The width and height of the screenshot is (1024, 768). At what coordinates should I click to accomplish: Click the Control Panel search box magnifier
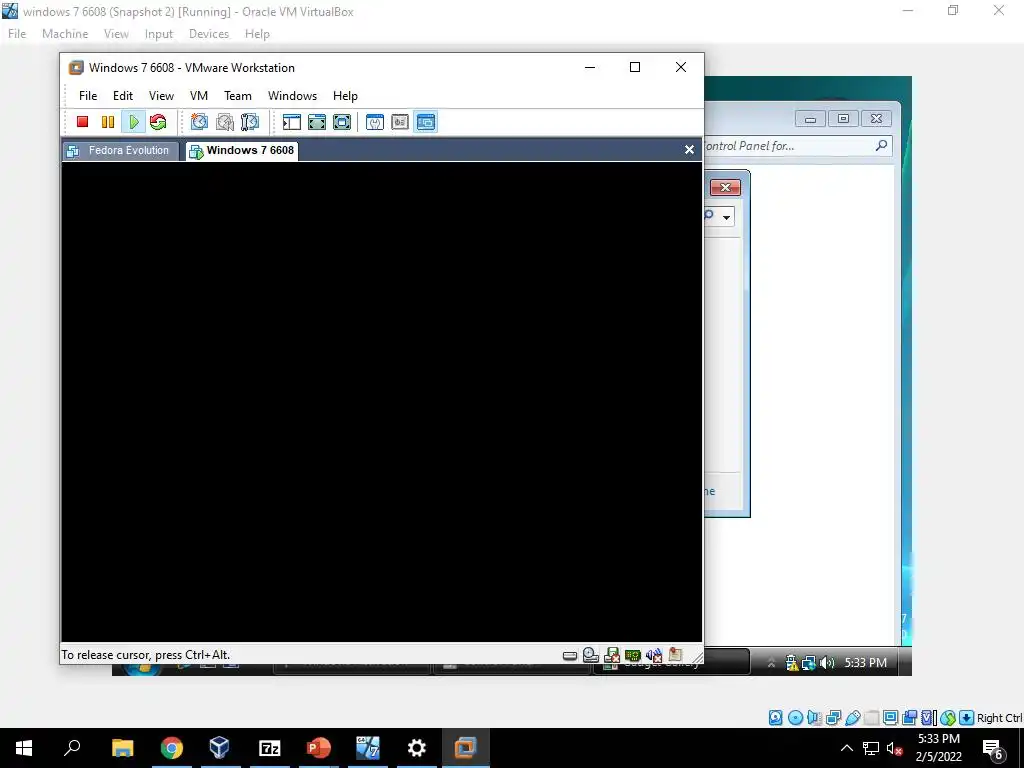point(881,146)
